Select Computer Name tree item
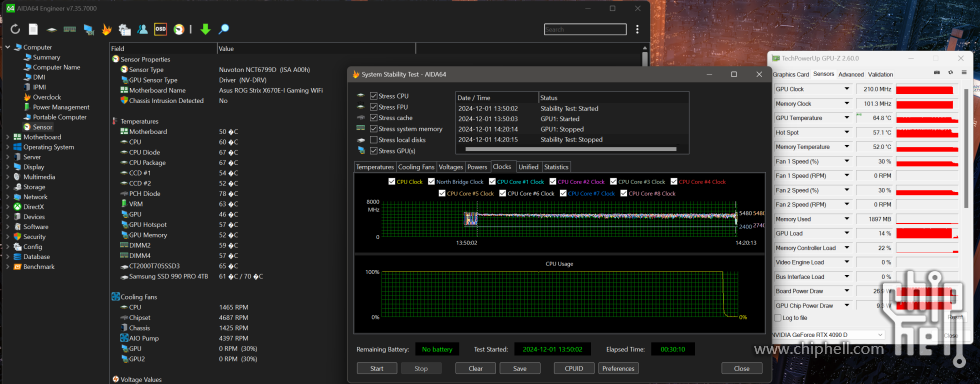This screenshot has width=980, height=384. click(56, 68)
